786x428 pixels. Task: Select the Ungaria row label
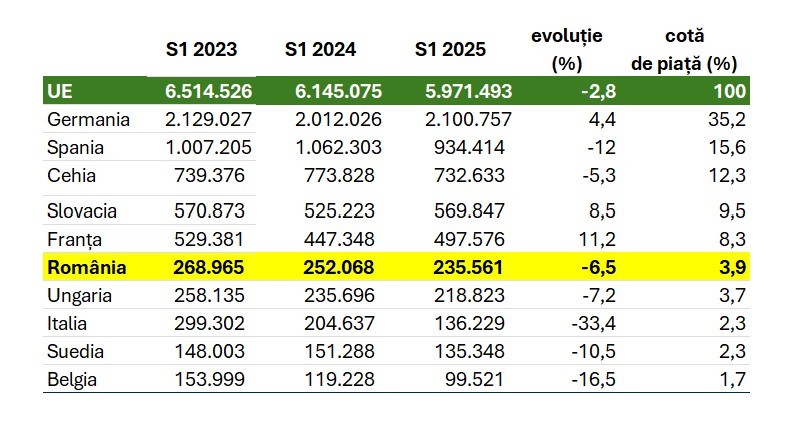click(x=79, y=295)
